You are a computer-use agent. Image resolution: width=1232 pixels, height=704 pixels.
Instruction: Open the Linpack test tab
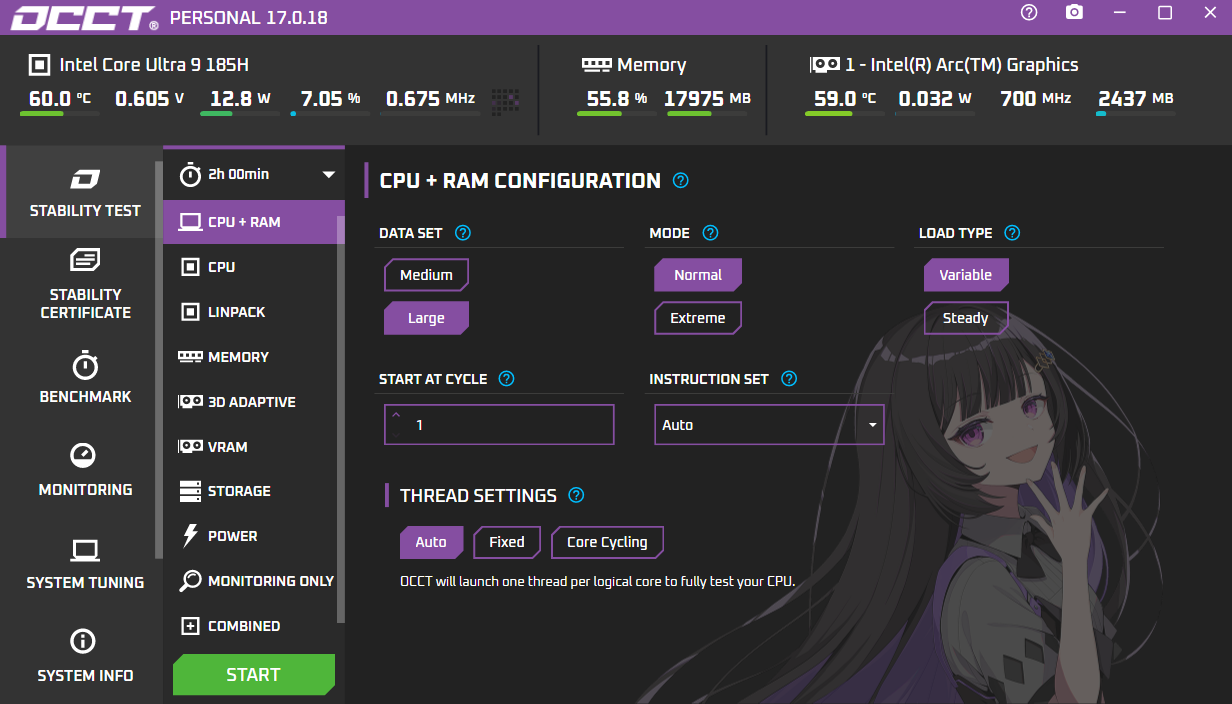click(x=250, y=312)
